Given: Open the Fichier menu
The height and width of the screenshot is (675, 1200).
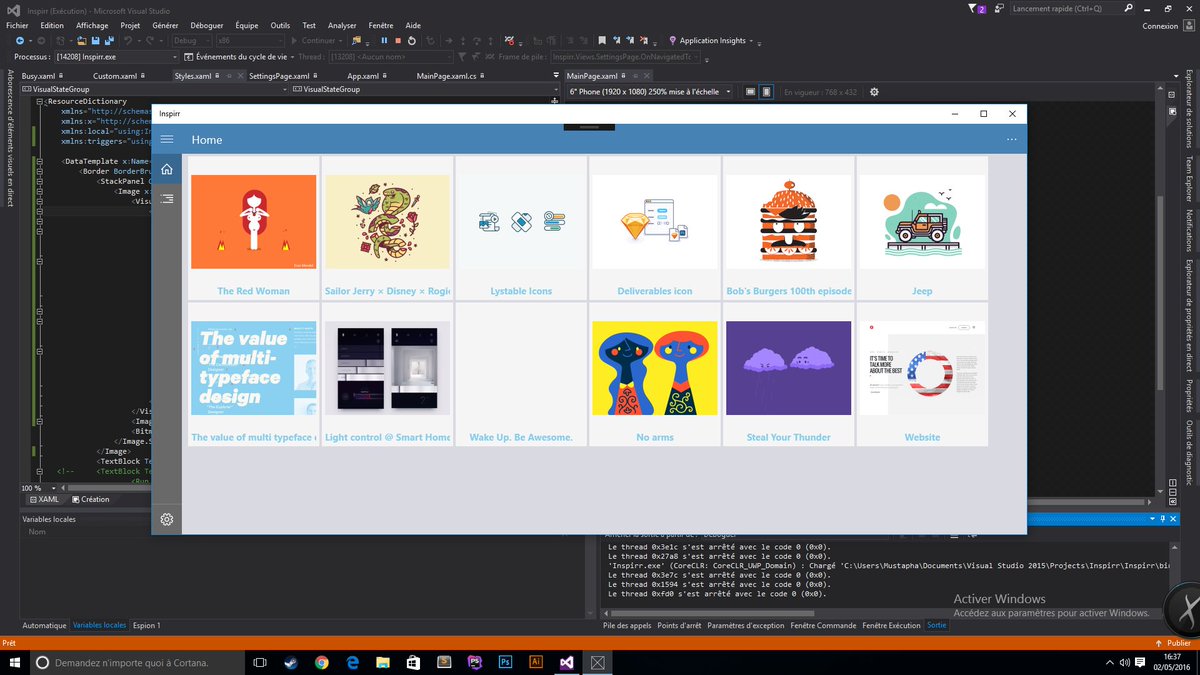Looking at the screenshot, I should pyautogui.click(x=17, y=25).
